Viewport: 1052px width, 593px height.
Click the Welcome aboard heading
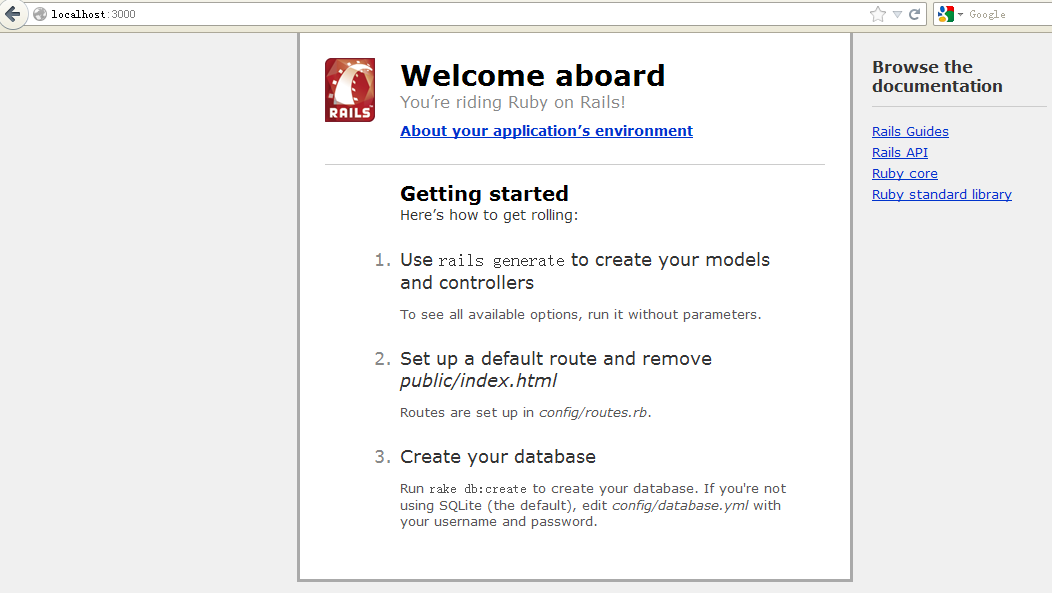click(x=532, y=75)
